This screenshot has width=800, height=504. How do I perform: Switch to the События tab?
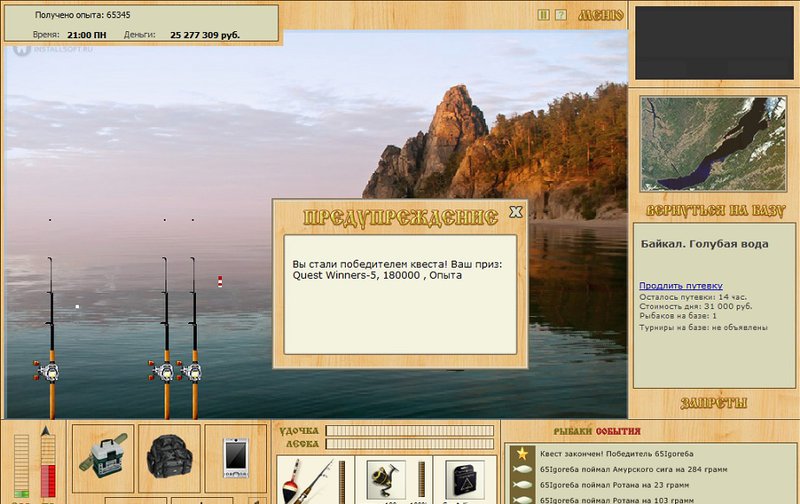618,432
